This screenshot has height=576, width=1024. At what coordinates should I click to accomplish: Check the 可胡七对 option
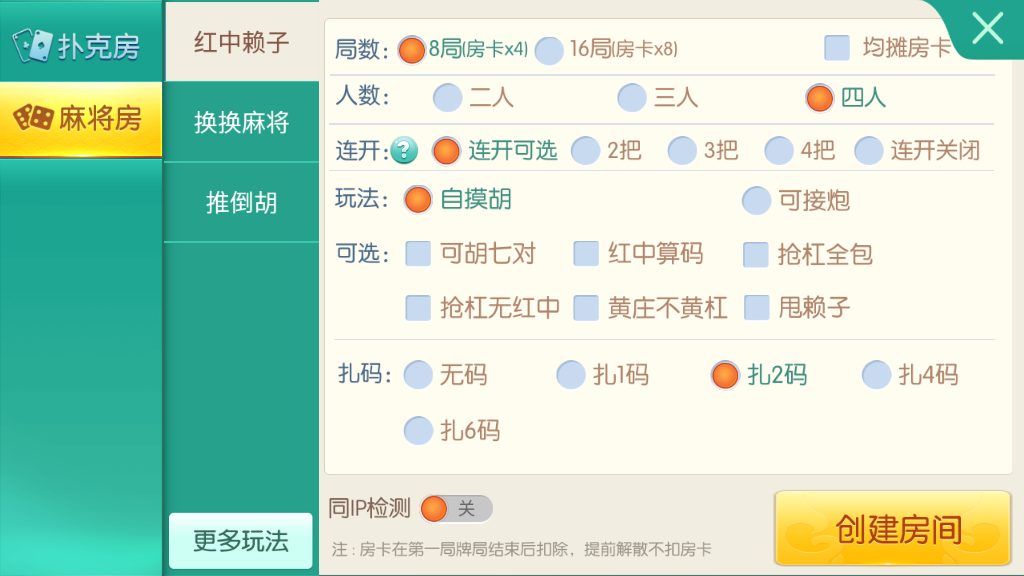pos(418,254)
